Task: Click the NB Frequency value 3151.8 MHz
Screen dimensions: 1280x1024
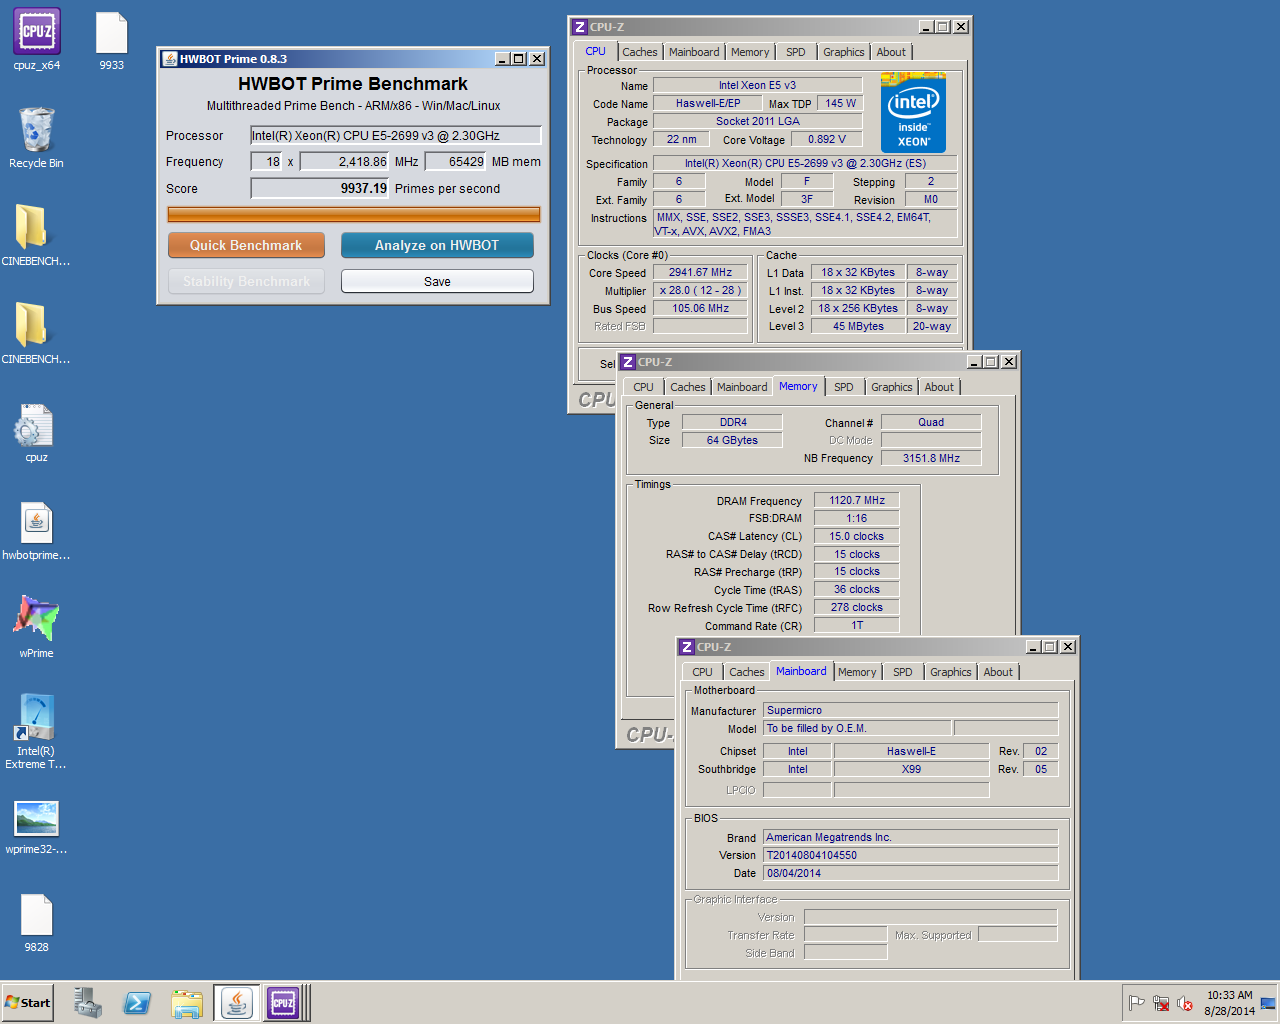Action: 931,458
